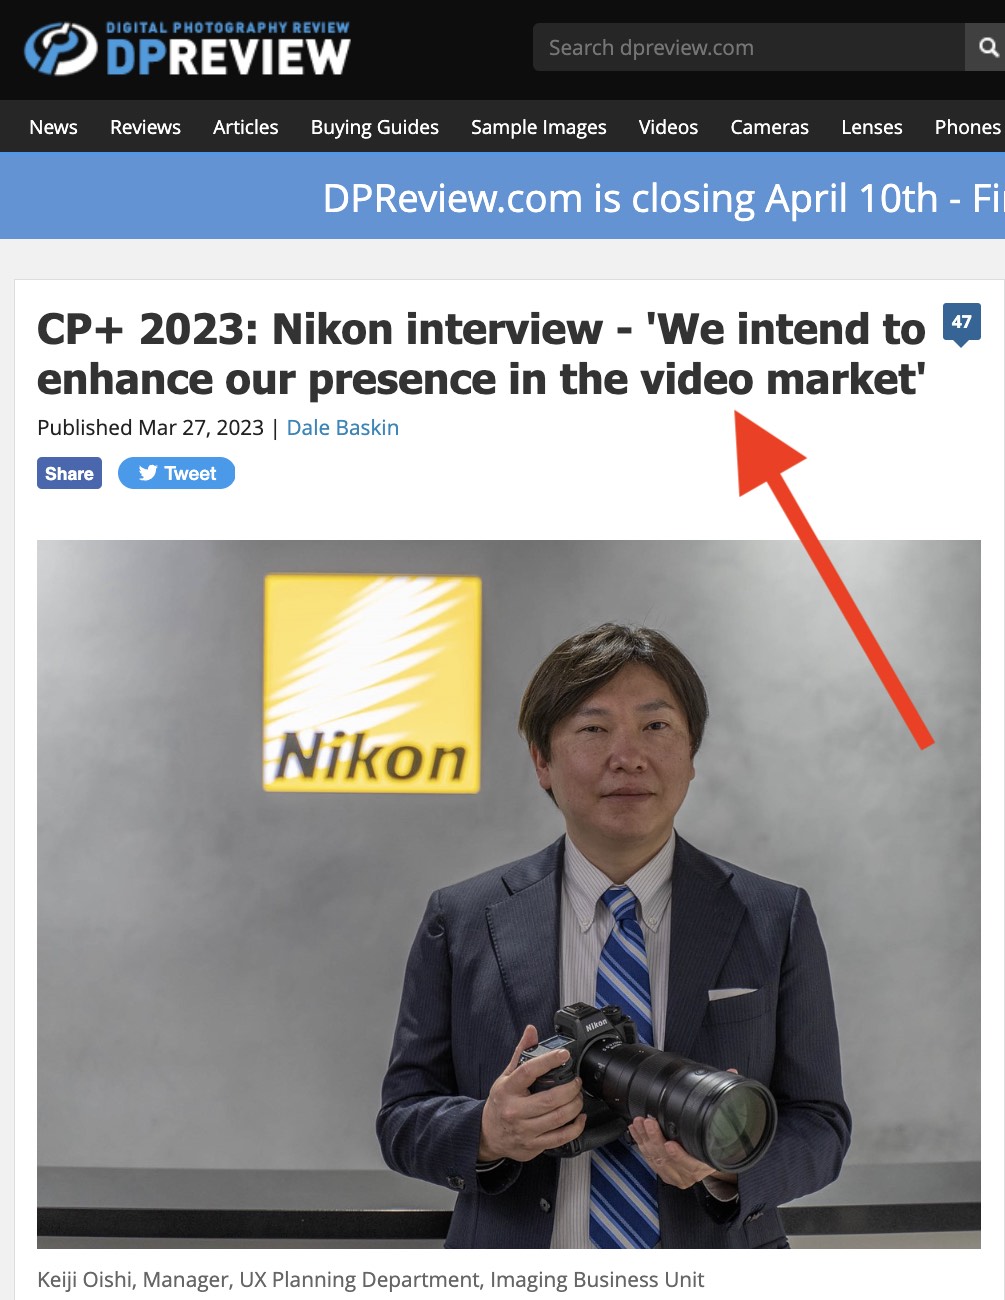Open the News menu
This screenshot has width=1005, height=1300.
pos(53,127)
